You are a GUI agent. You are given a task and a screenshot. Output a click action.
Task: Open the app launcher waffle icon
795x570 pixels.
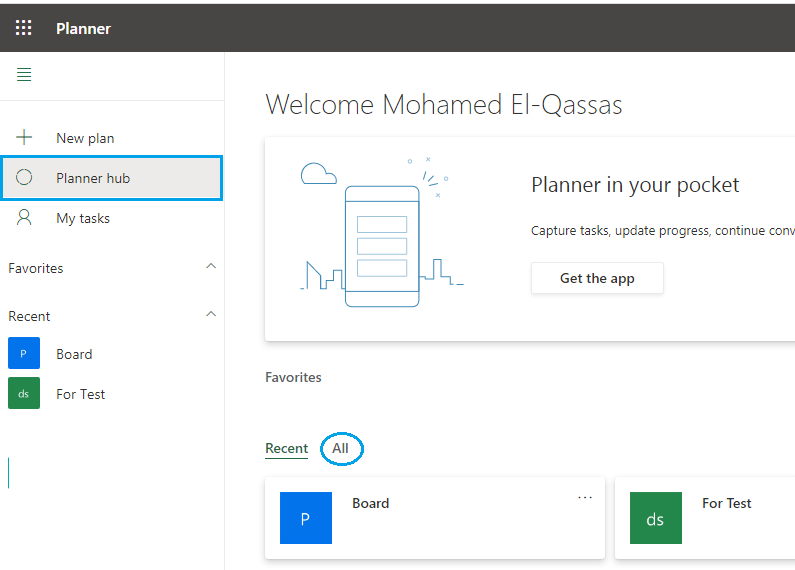(x=23, y=28)
